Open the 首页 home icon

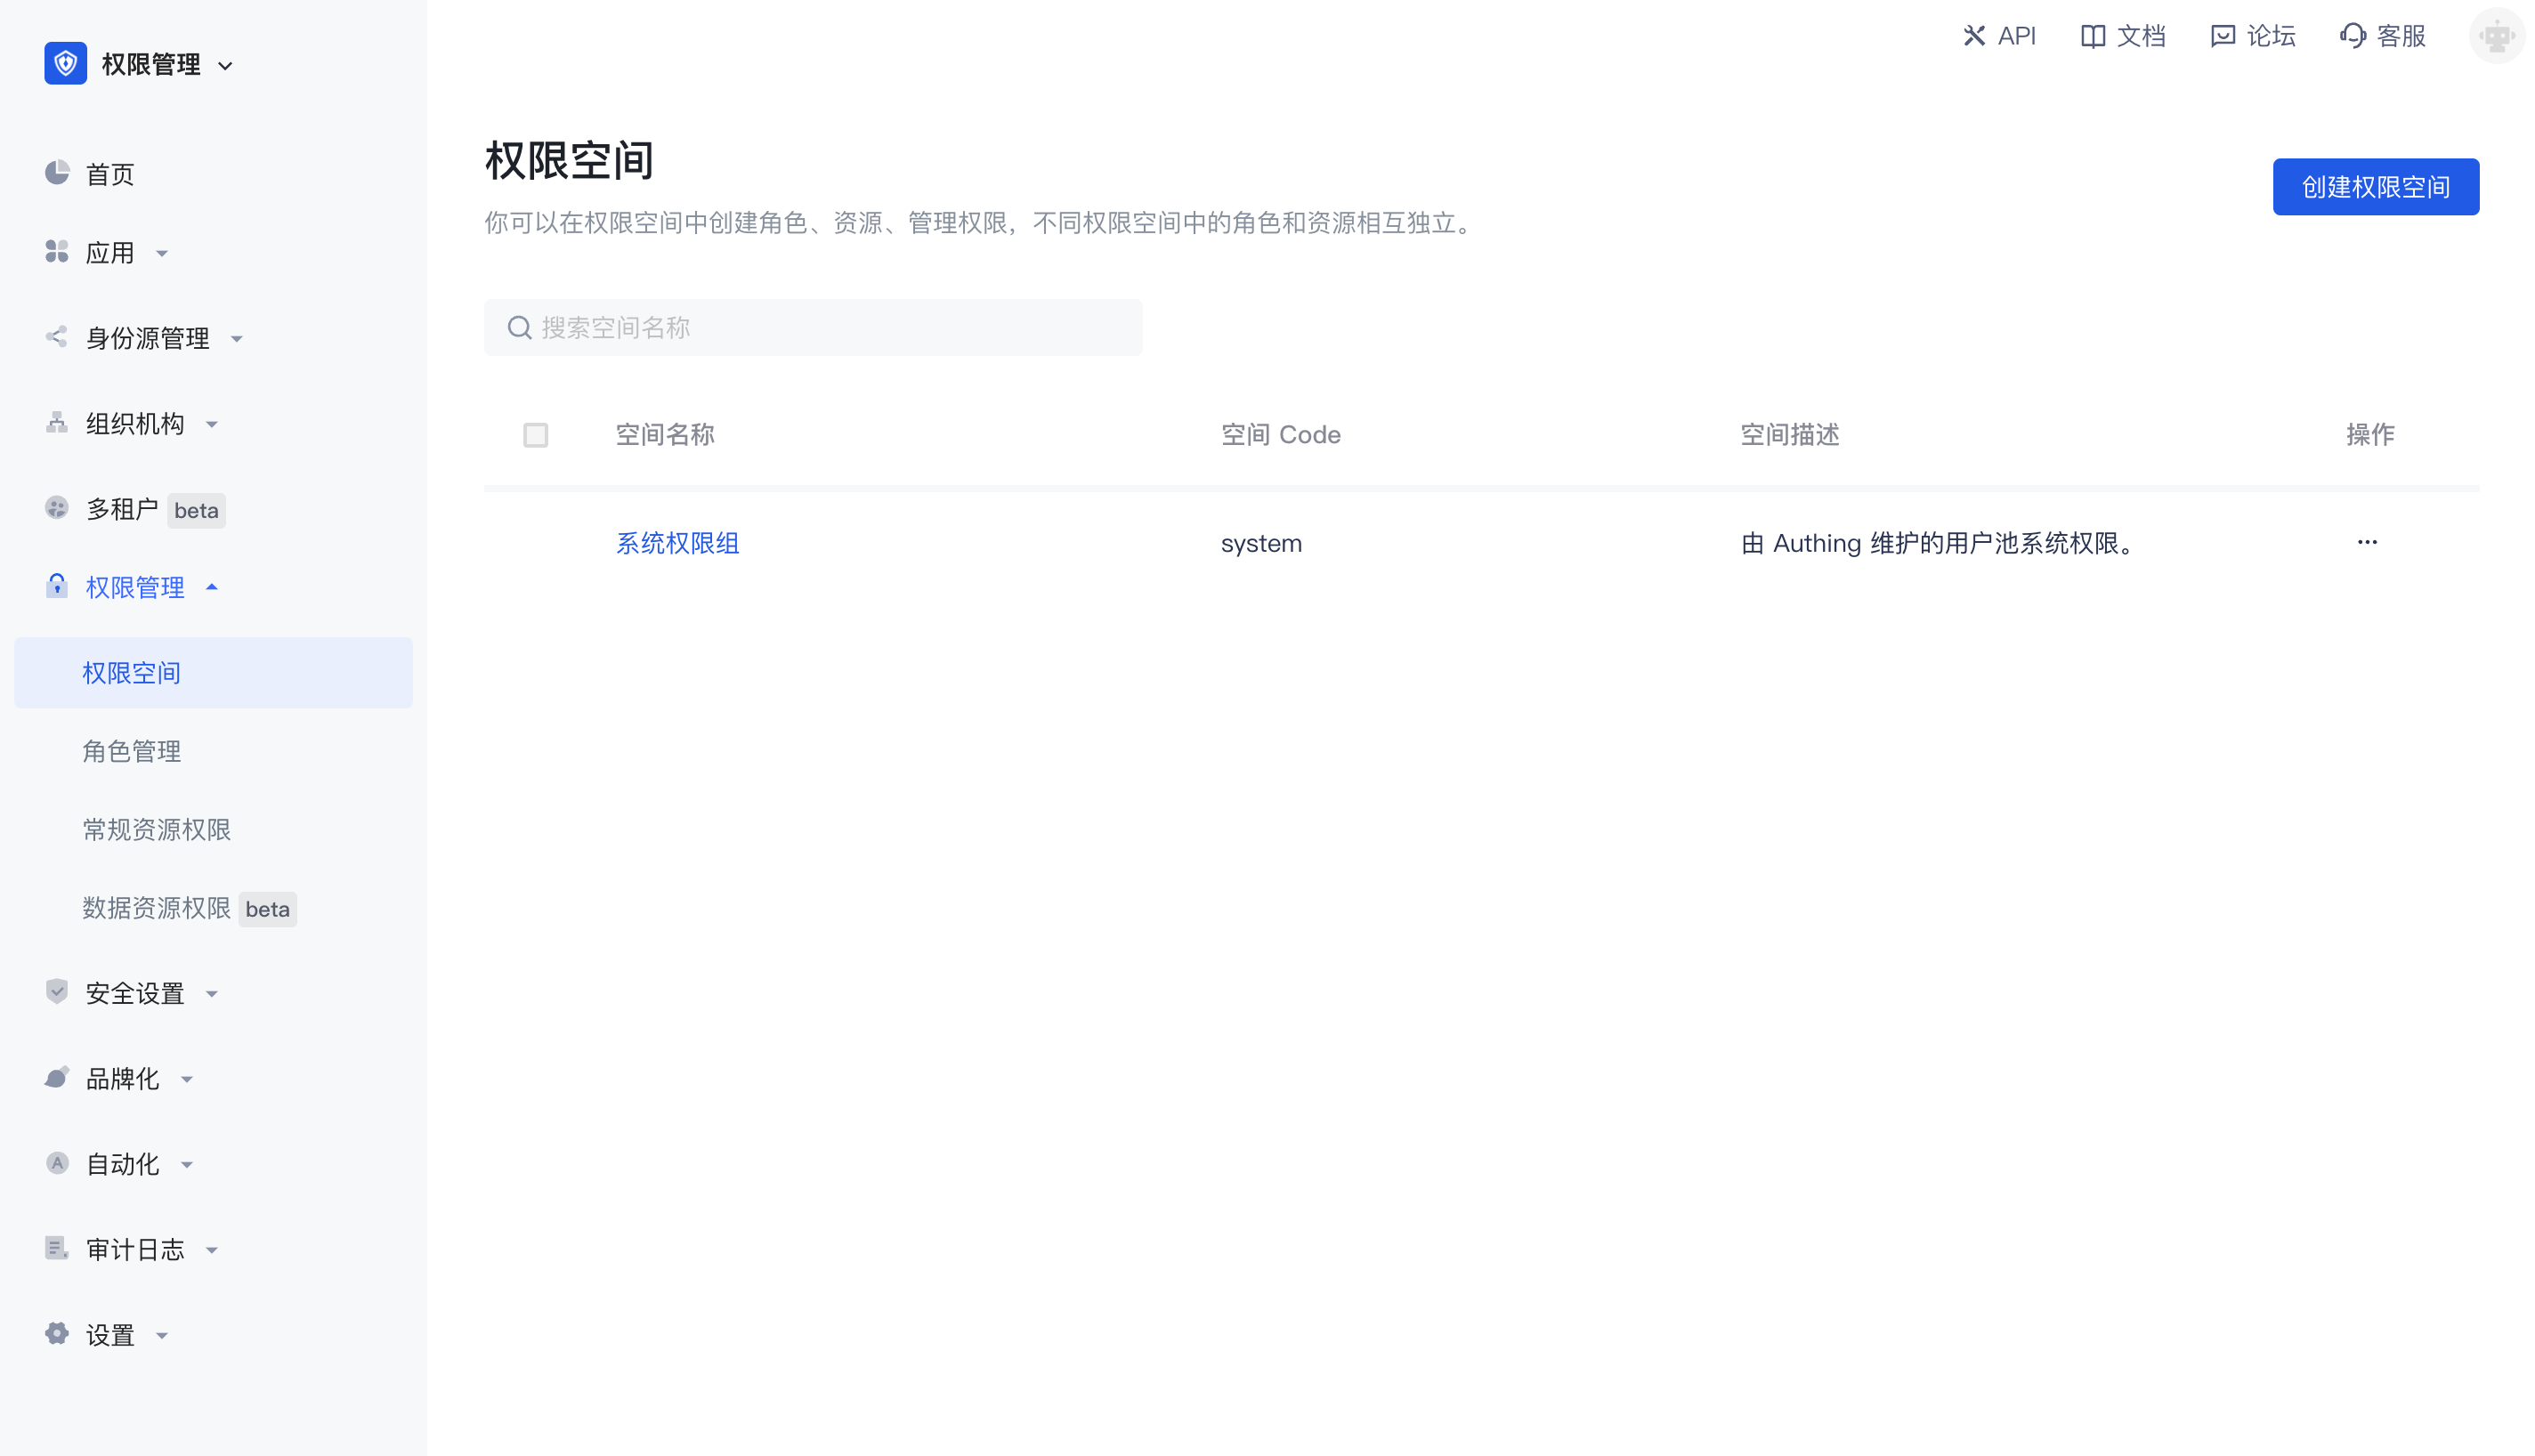(x=57, y=172)
